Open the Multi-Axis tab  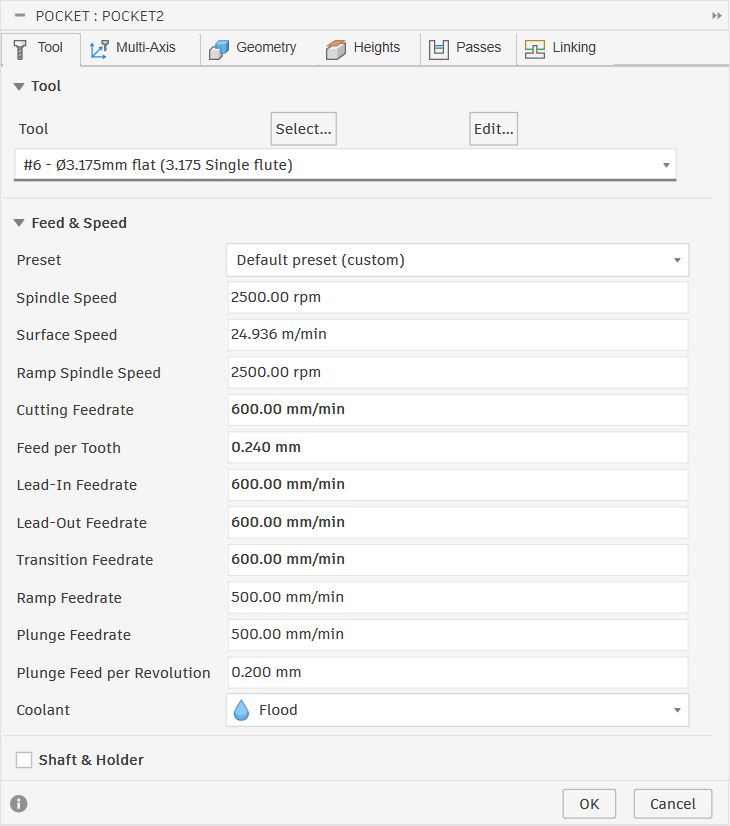(140, 48)
